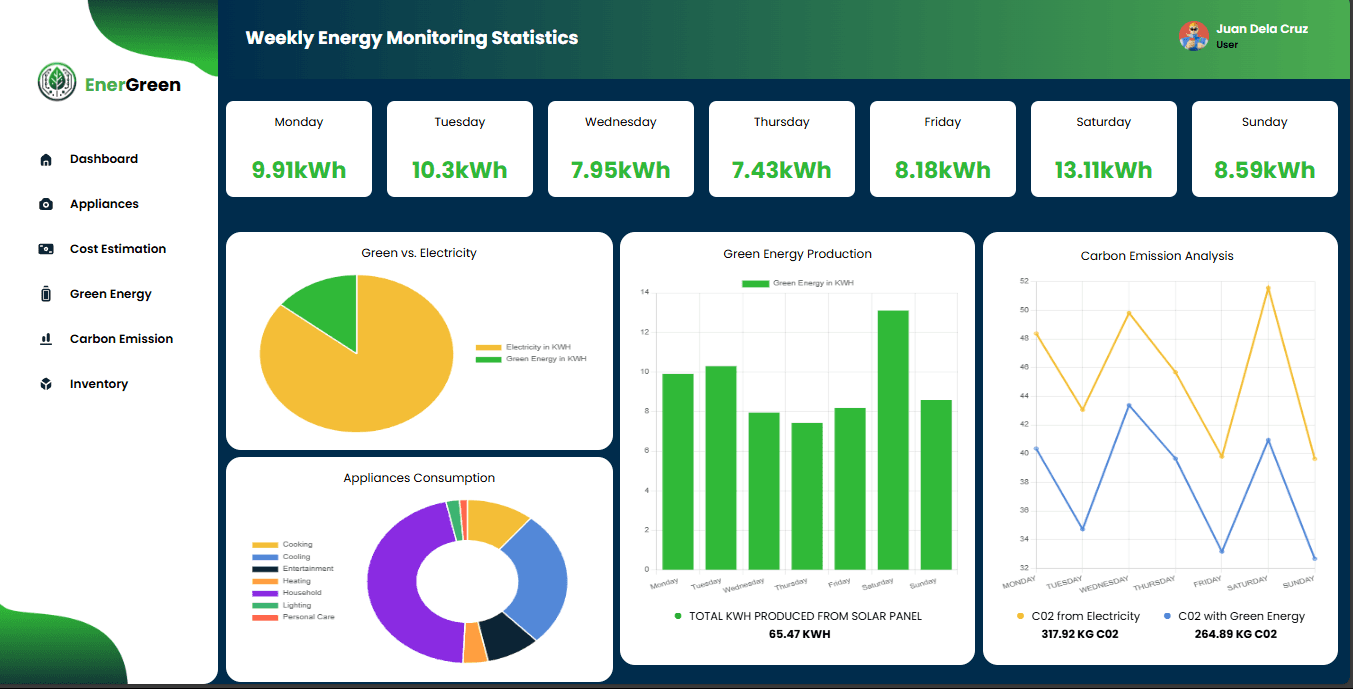
Task: Click Juan Dela Cruz's avatar picture
Action: (1194, 36)
